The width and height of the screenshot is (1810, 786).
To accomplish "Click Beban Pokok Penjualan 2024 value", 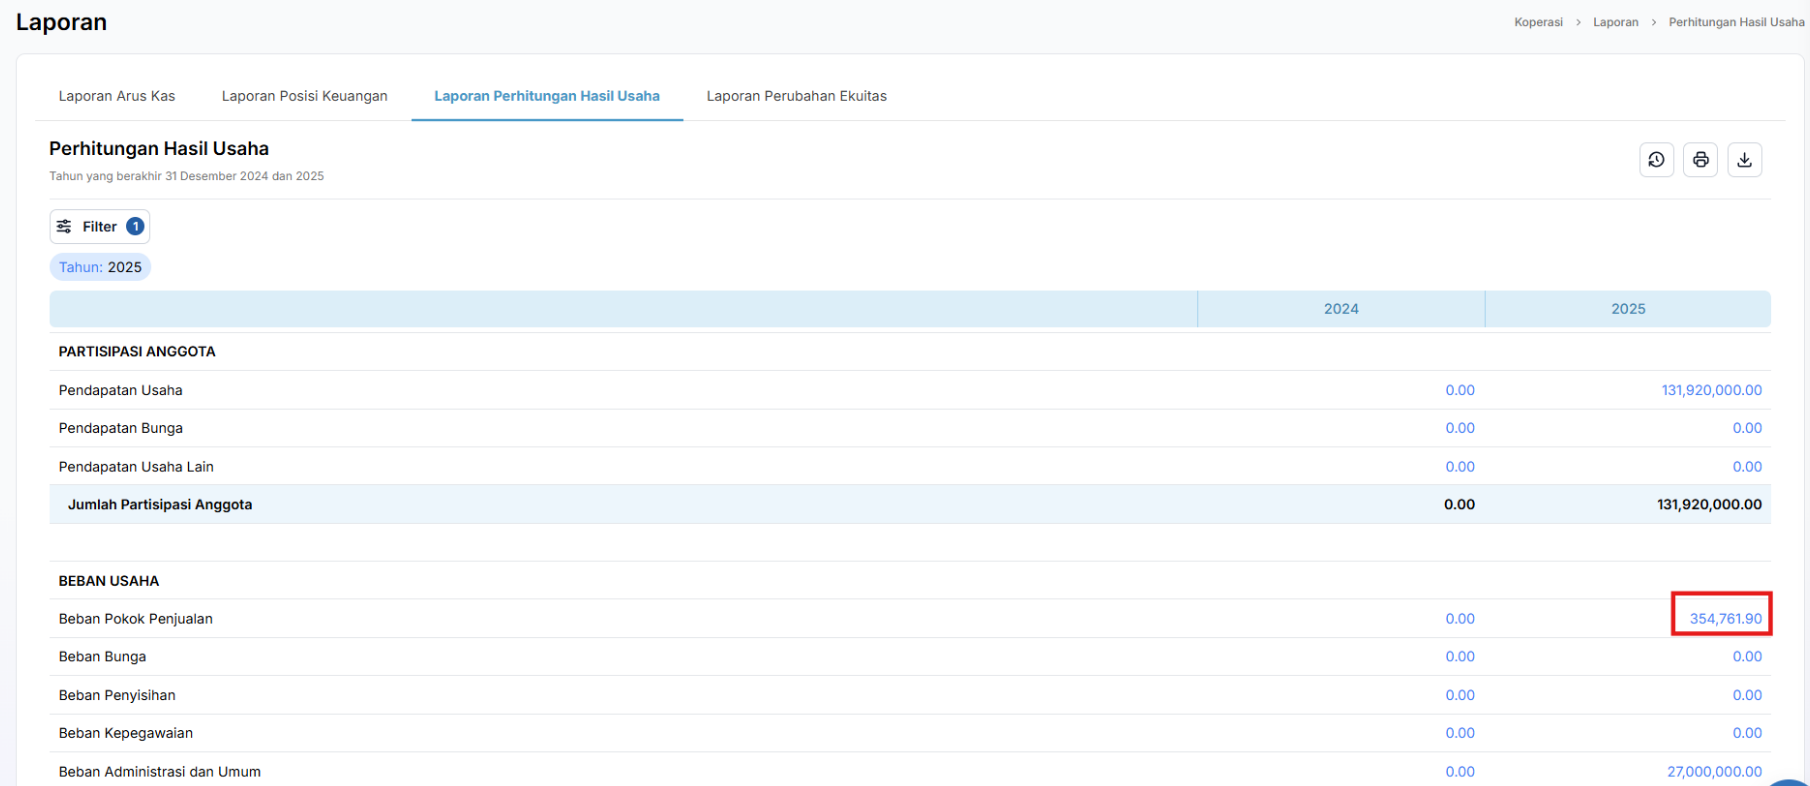I will (x=1460, y=619).
